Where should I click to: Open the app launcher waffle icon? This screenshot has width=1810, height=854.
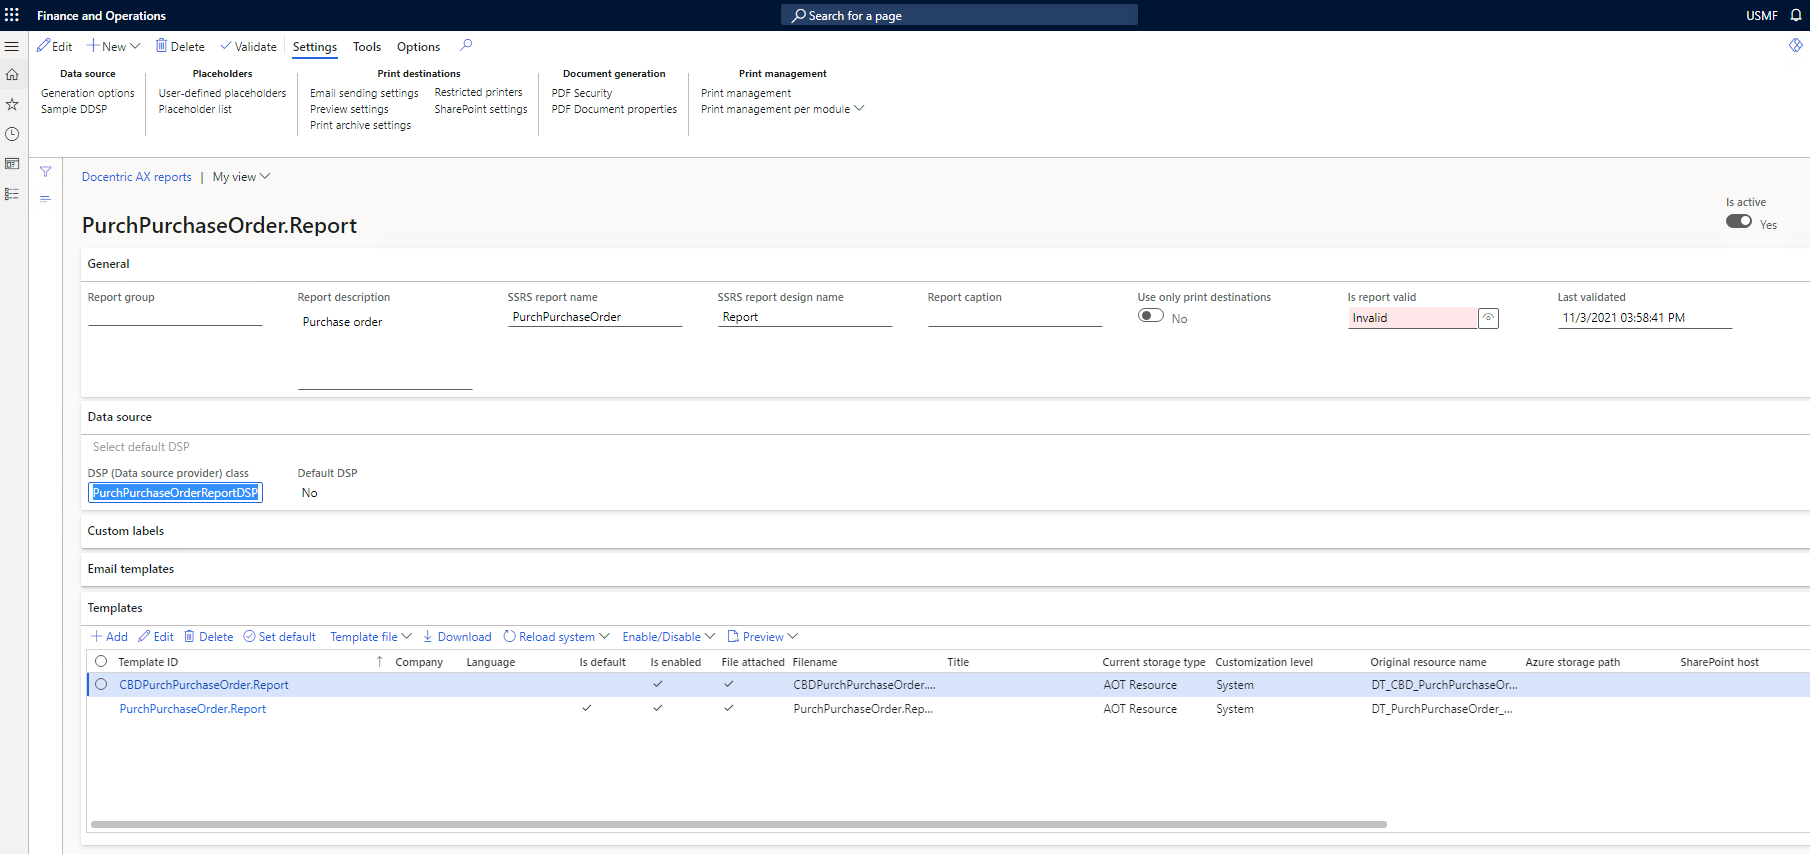click(12, 15)
